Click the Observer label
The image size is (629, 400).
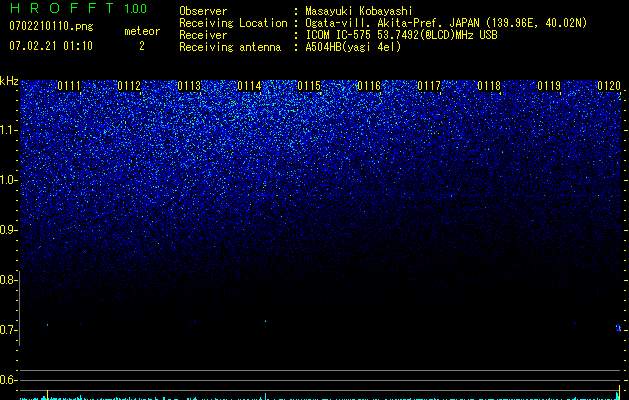pos(203,11)
